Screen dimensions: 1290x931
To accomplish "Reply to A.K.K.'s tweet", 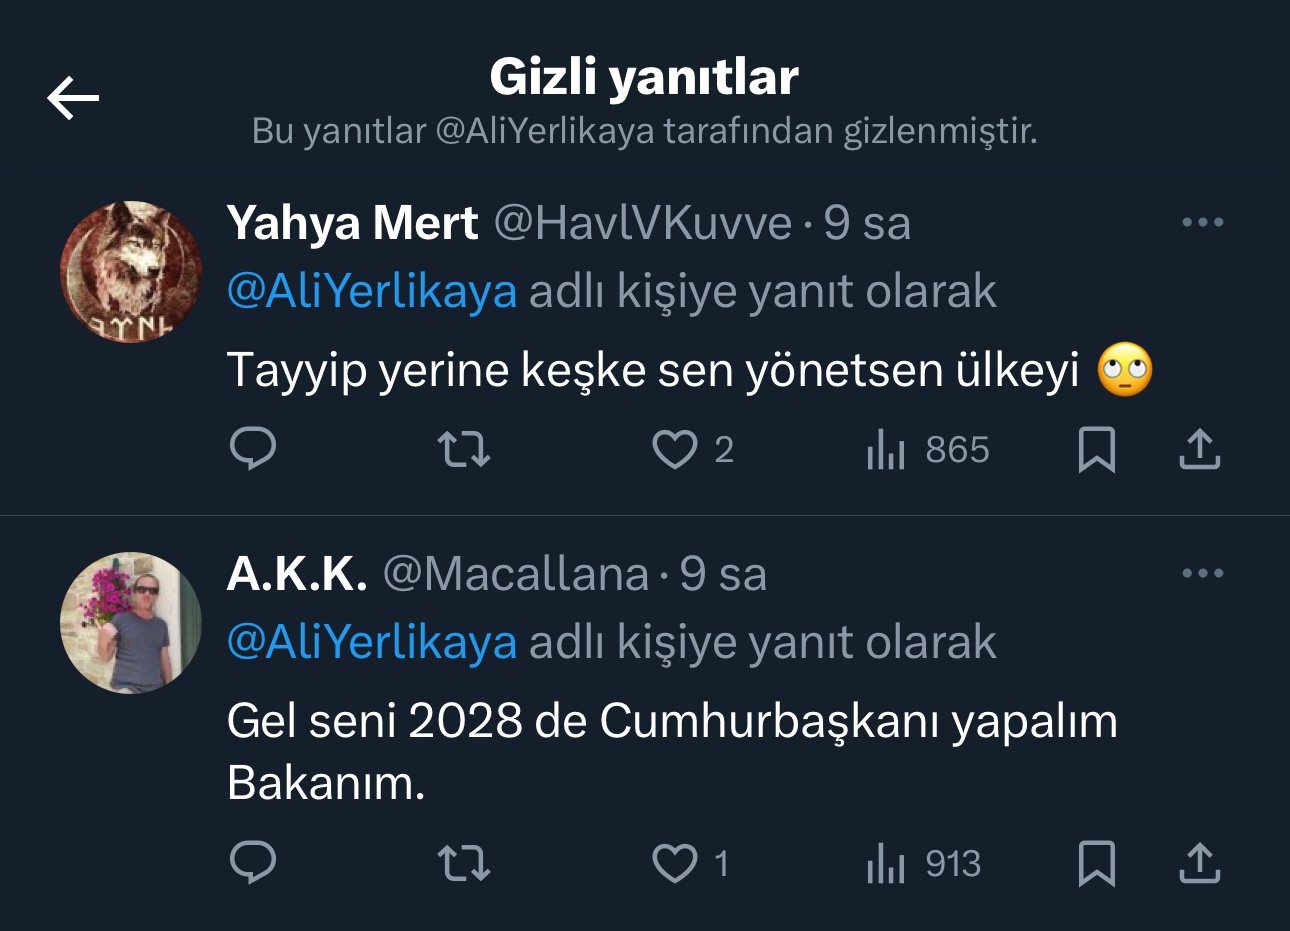I will coord(253,863).
